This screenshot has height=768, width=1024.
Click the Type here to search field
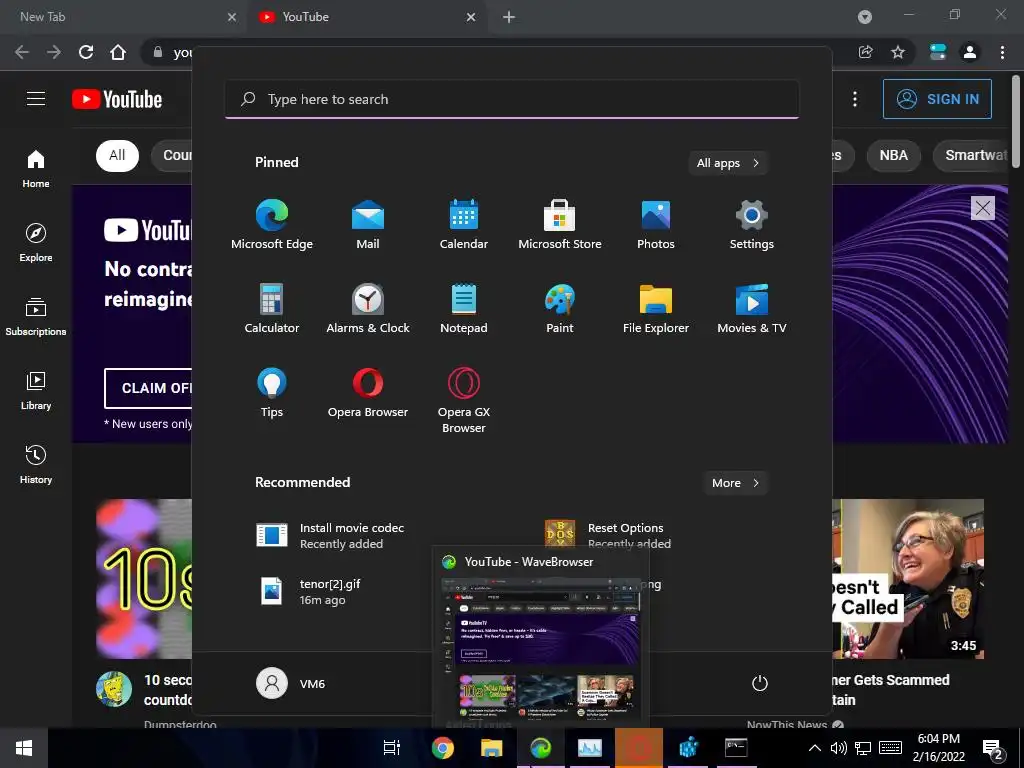coord(512,99)
